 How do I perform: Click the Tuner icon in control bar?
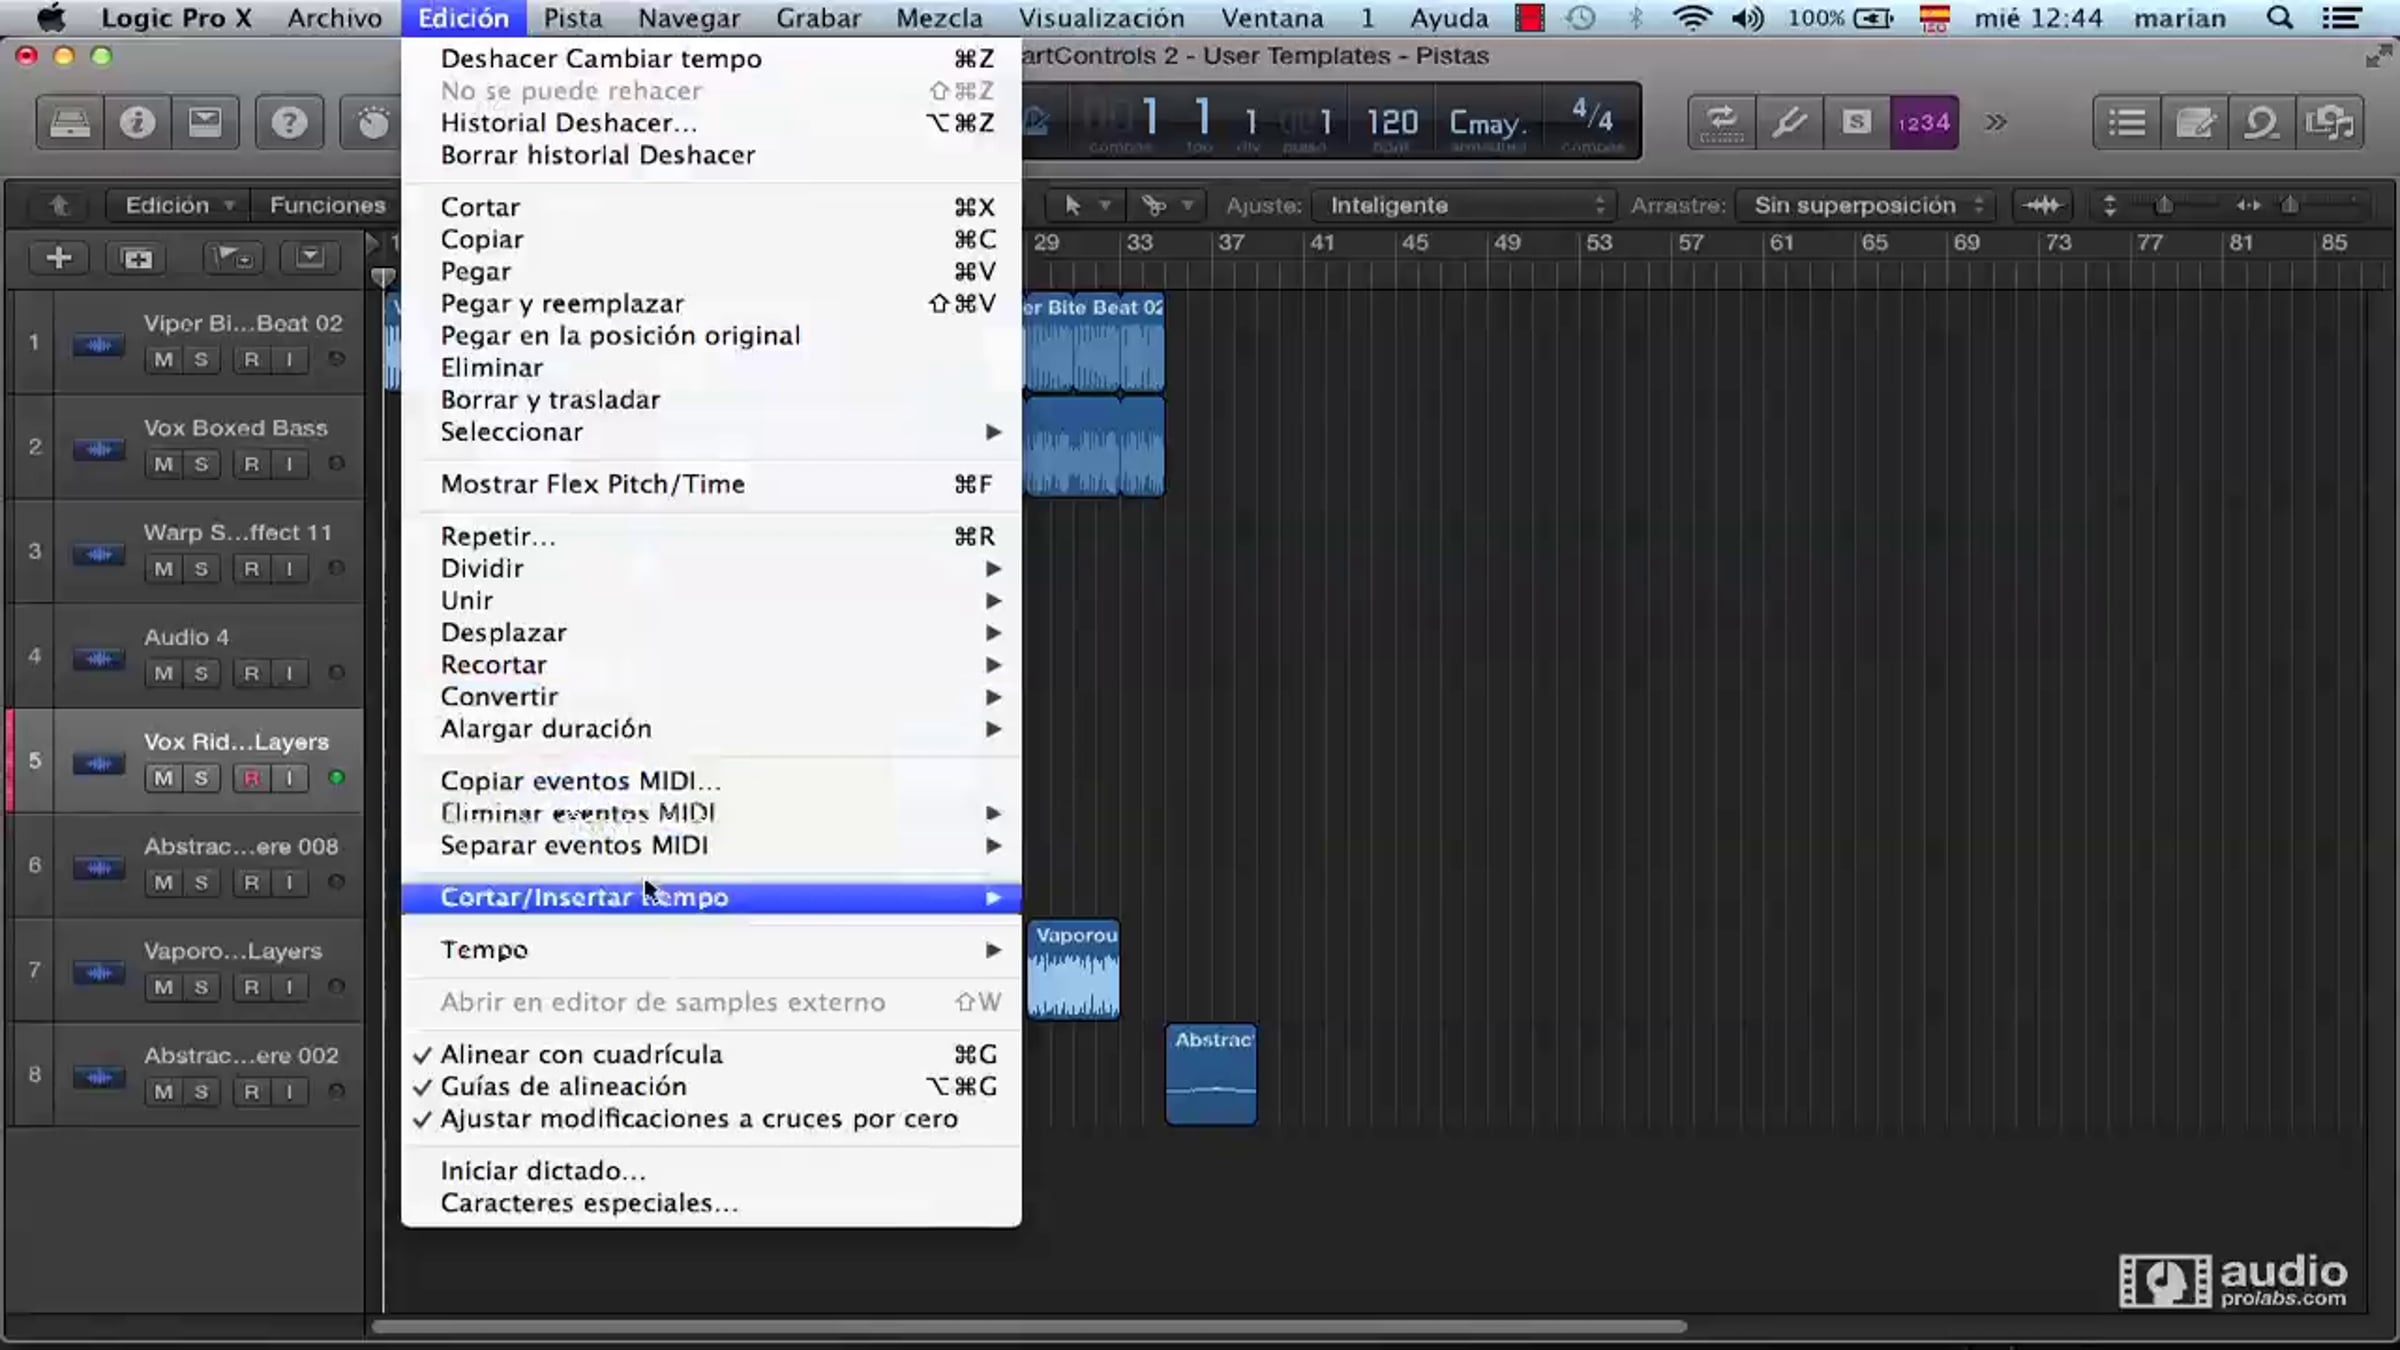coord(1789,122)
